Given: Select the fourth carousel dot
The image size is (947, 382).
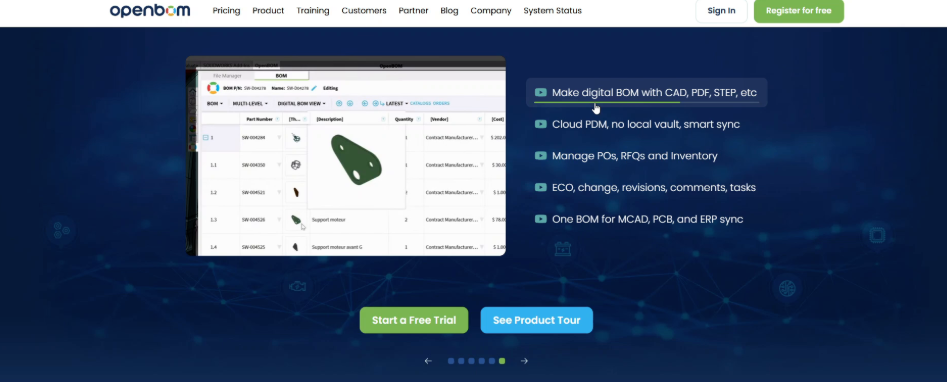Looking at the screenshot, I should point(481,361).
